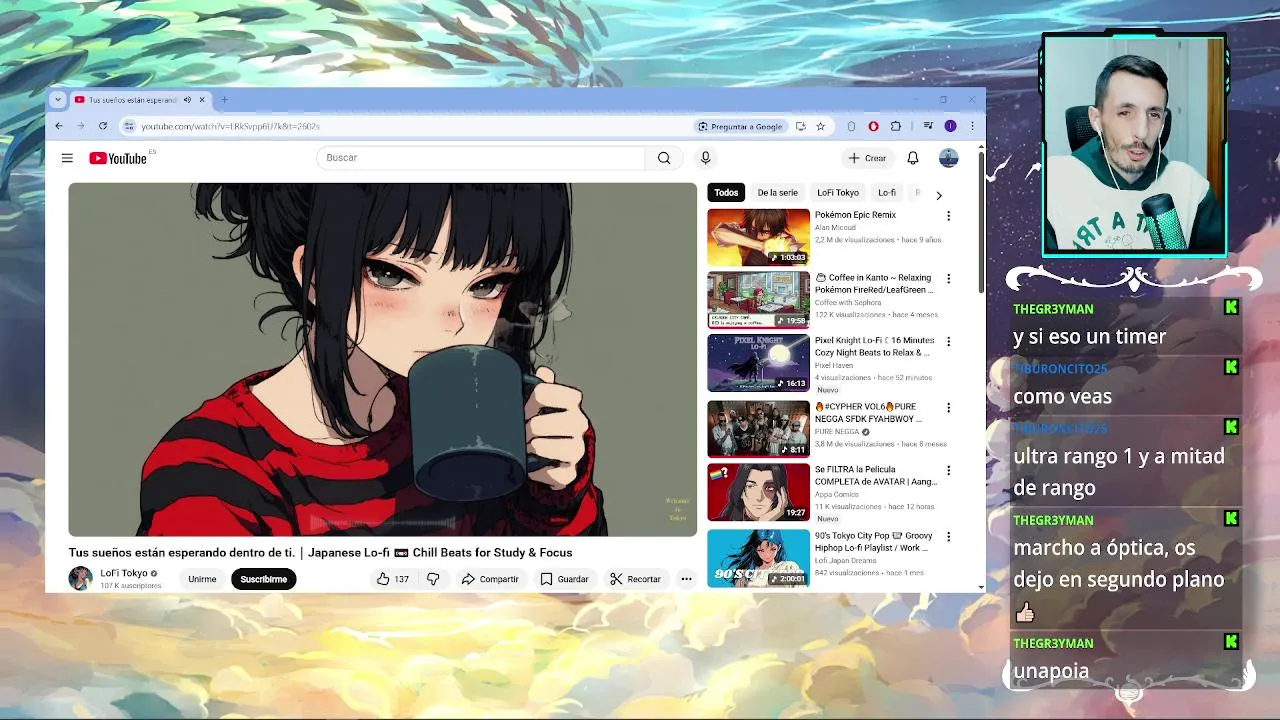Image resolution: width=1280 pixels, height=720 pixels.
Task: Click the Suscribirme button
Action: coord(263,579)
